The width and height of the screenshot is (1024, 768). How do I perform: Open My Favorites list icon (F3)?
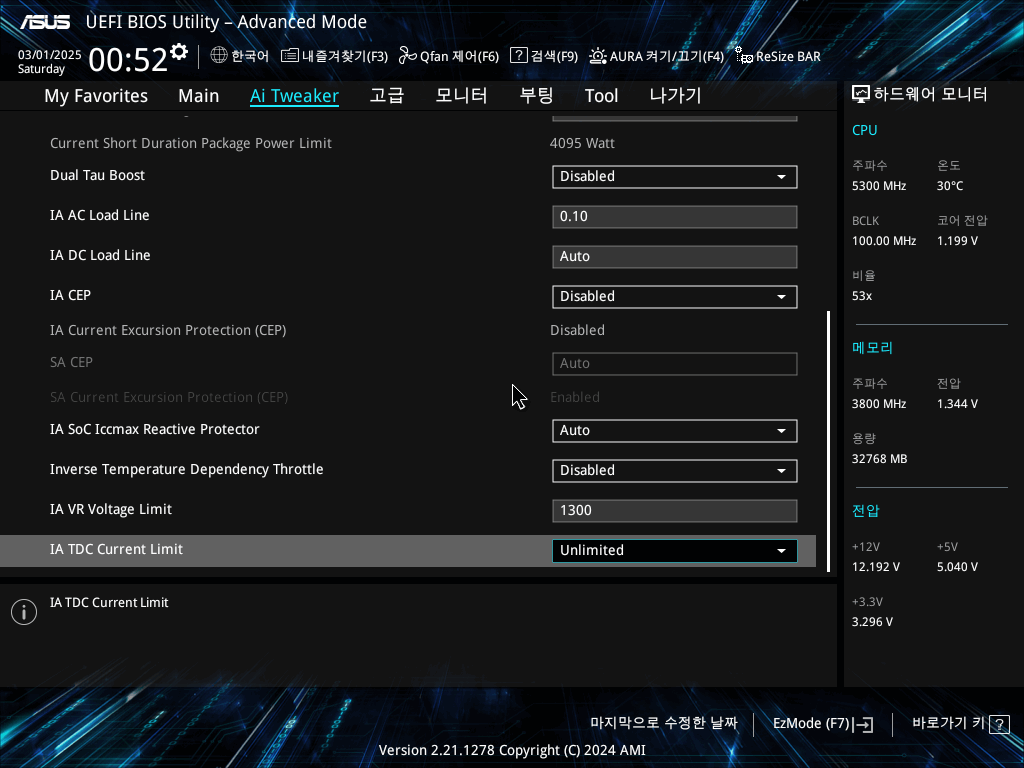[x=289, y=56]
